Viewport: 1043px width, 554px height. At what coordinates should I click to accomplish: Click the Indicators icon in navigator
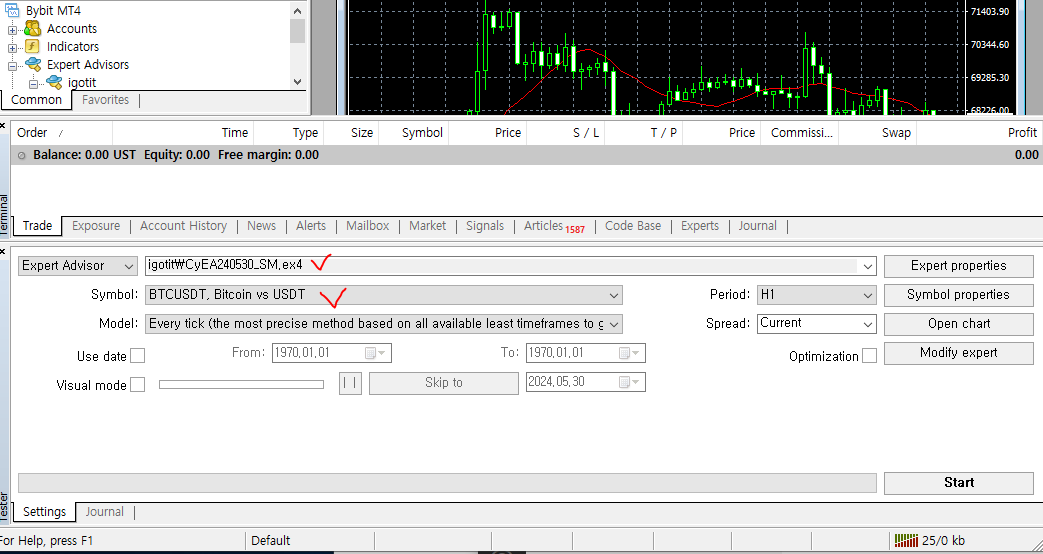point(32,47)
